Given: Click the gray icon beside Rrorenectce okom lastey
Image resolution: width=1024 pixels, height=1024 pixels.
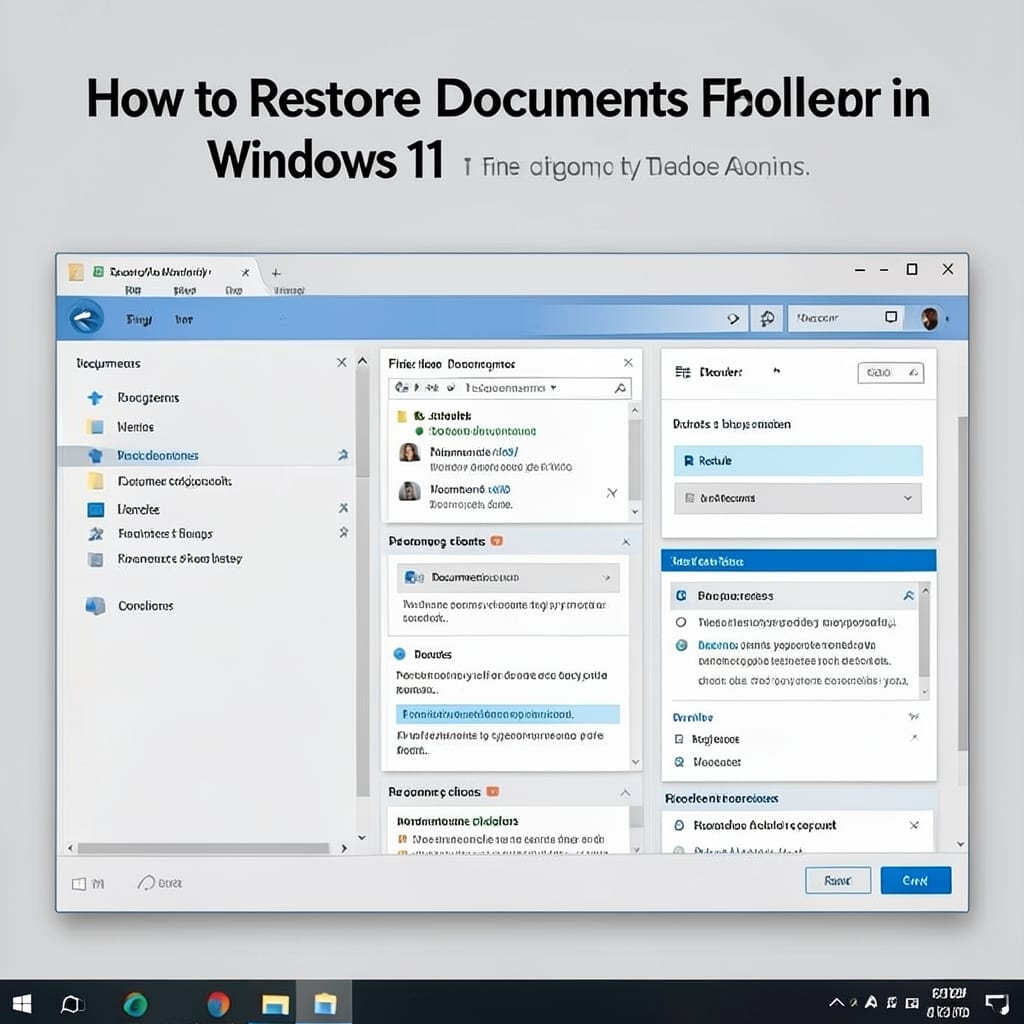Looking at the screenshot, I should 95,559.
